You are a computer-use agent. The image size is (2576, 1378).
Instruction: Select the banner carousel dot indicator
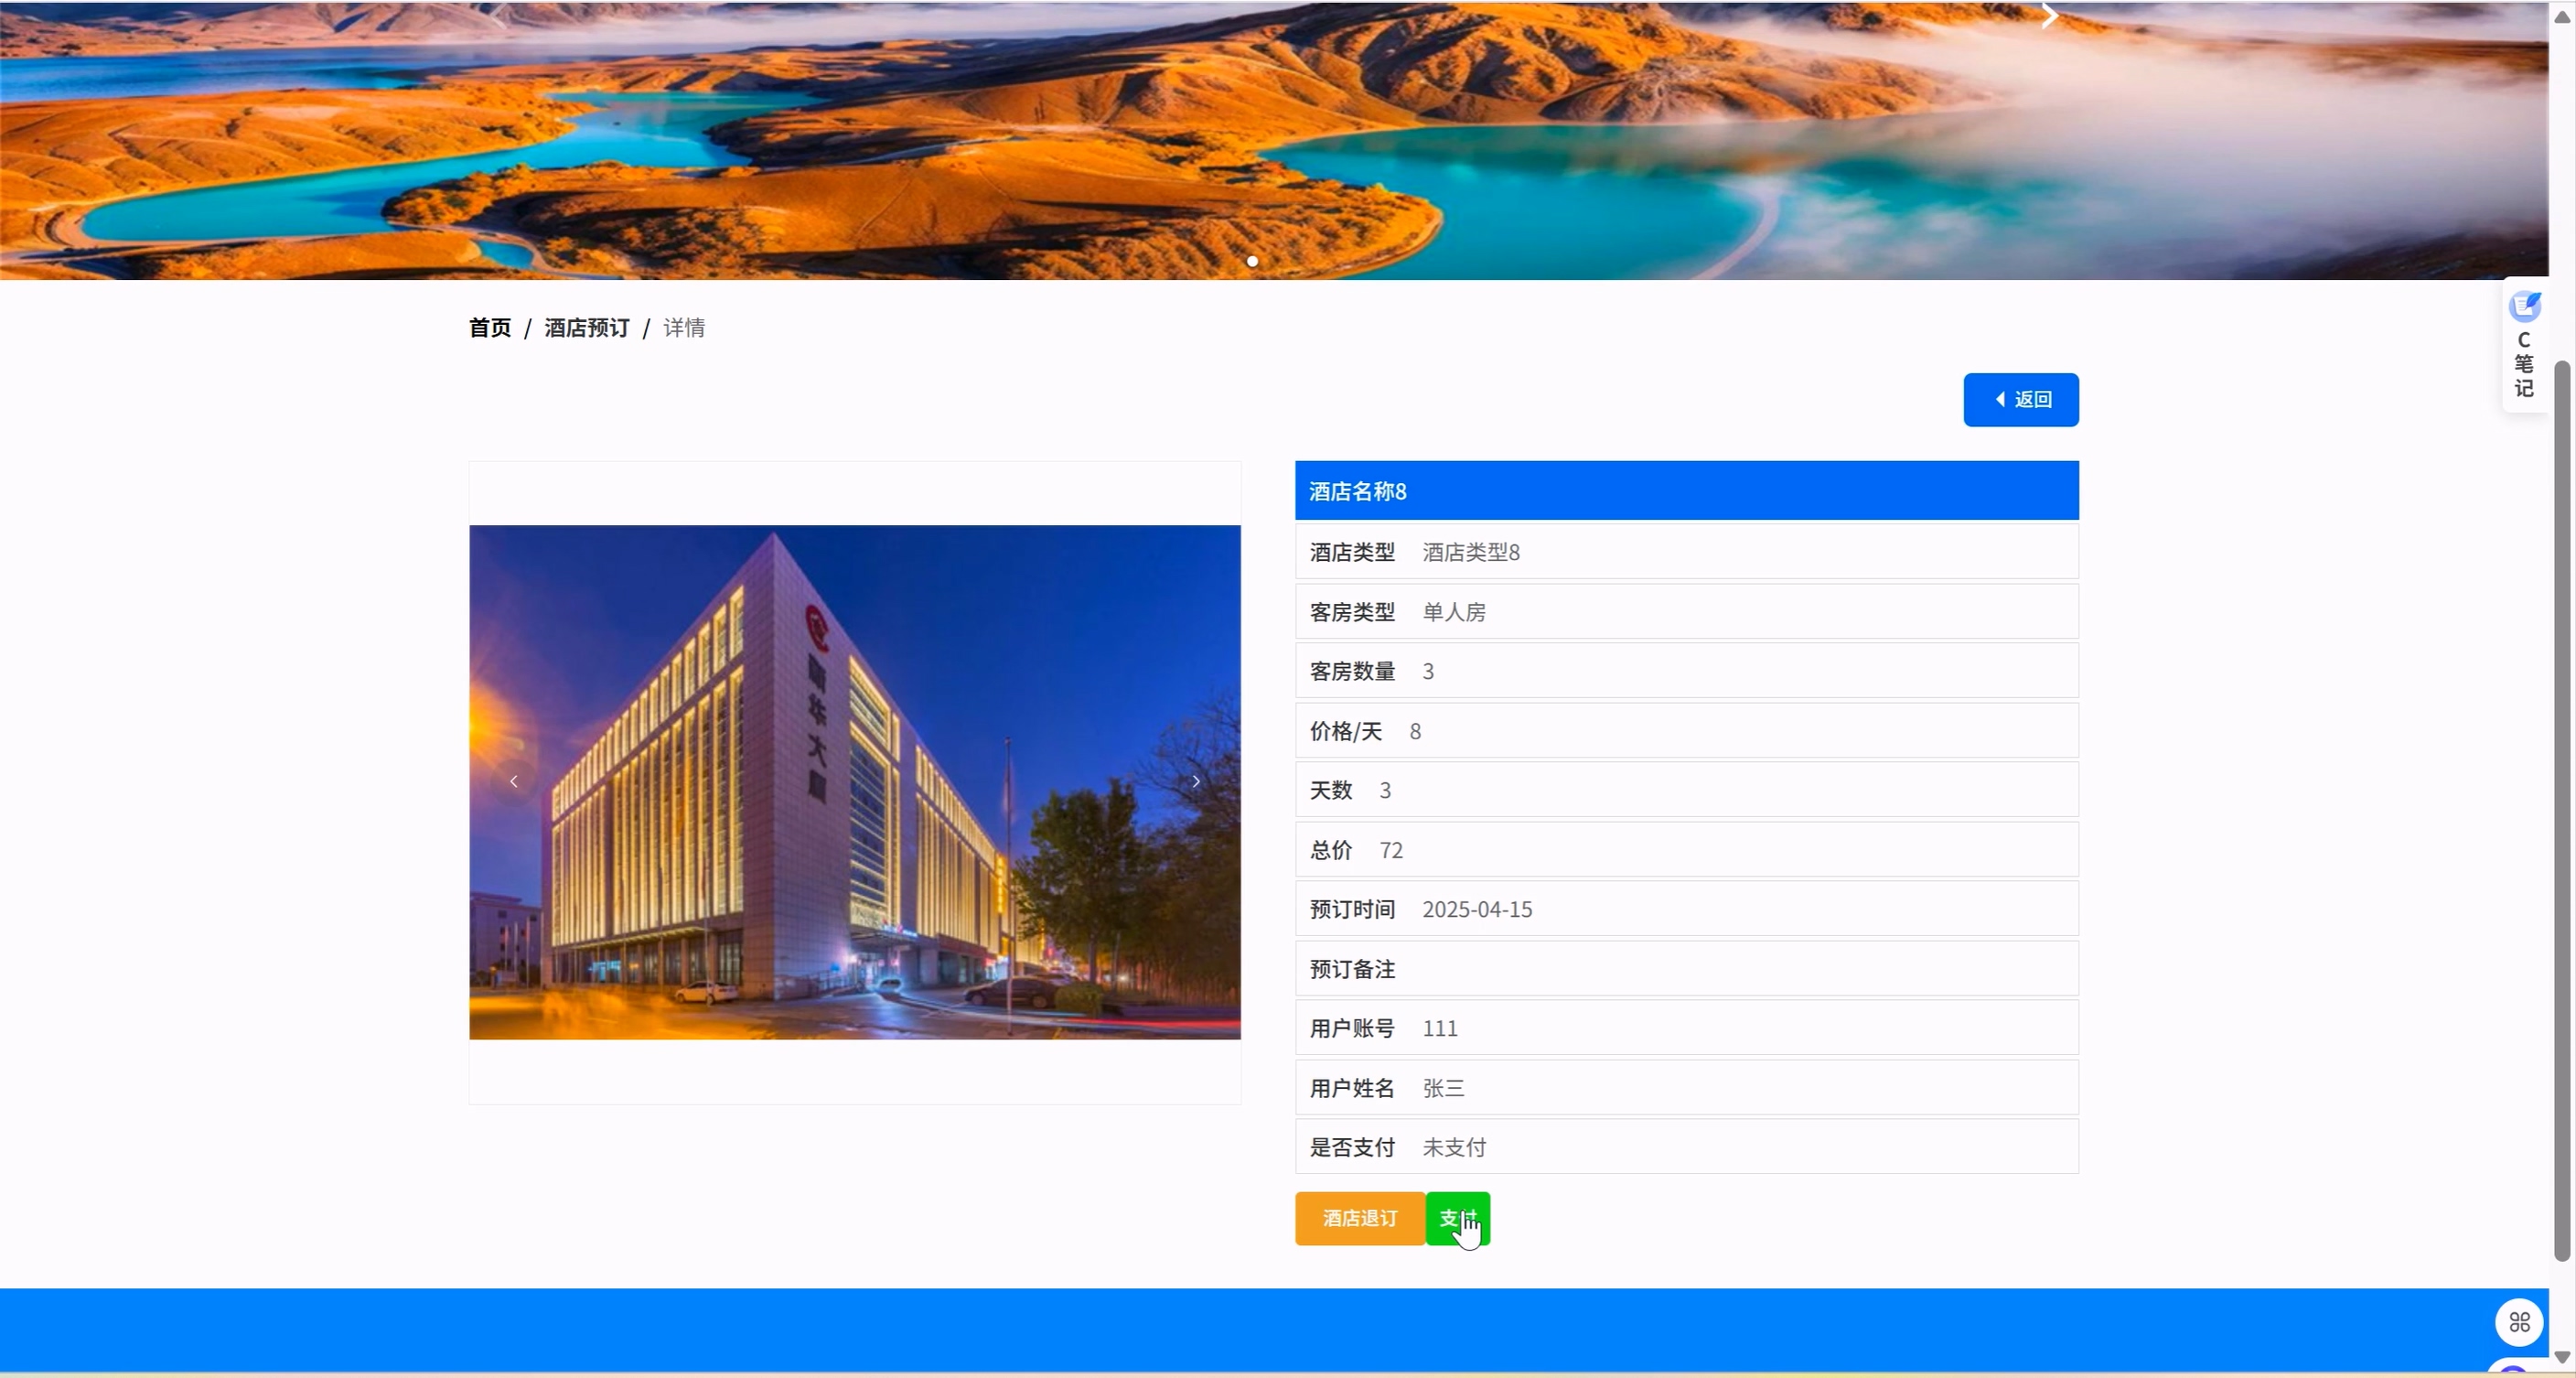1252,261
